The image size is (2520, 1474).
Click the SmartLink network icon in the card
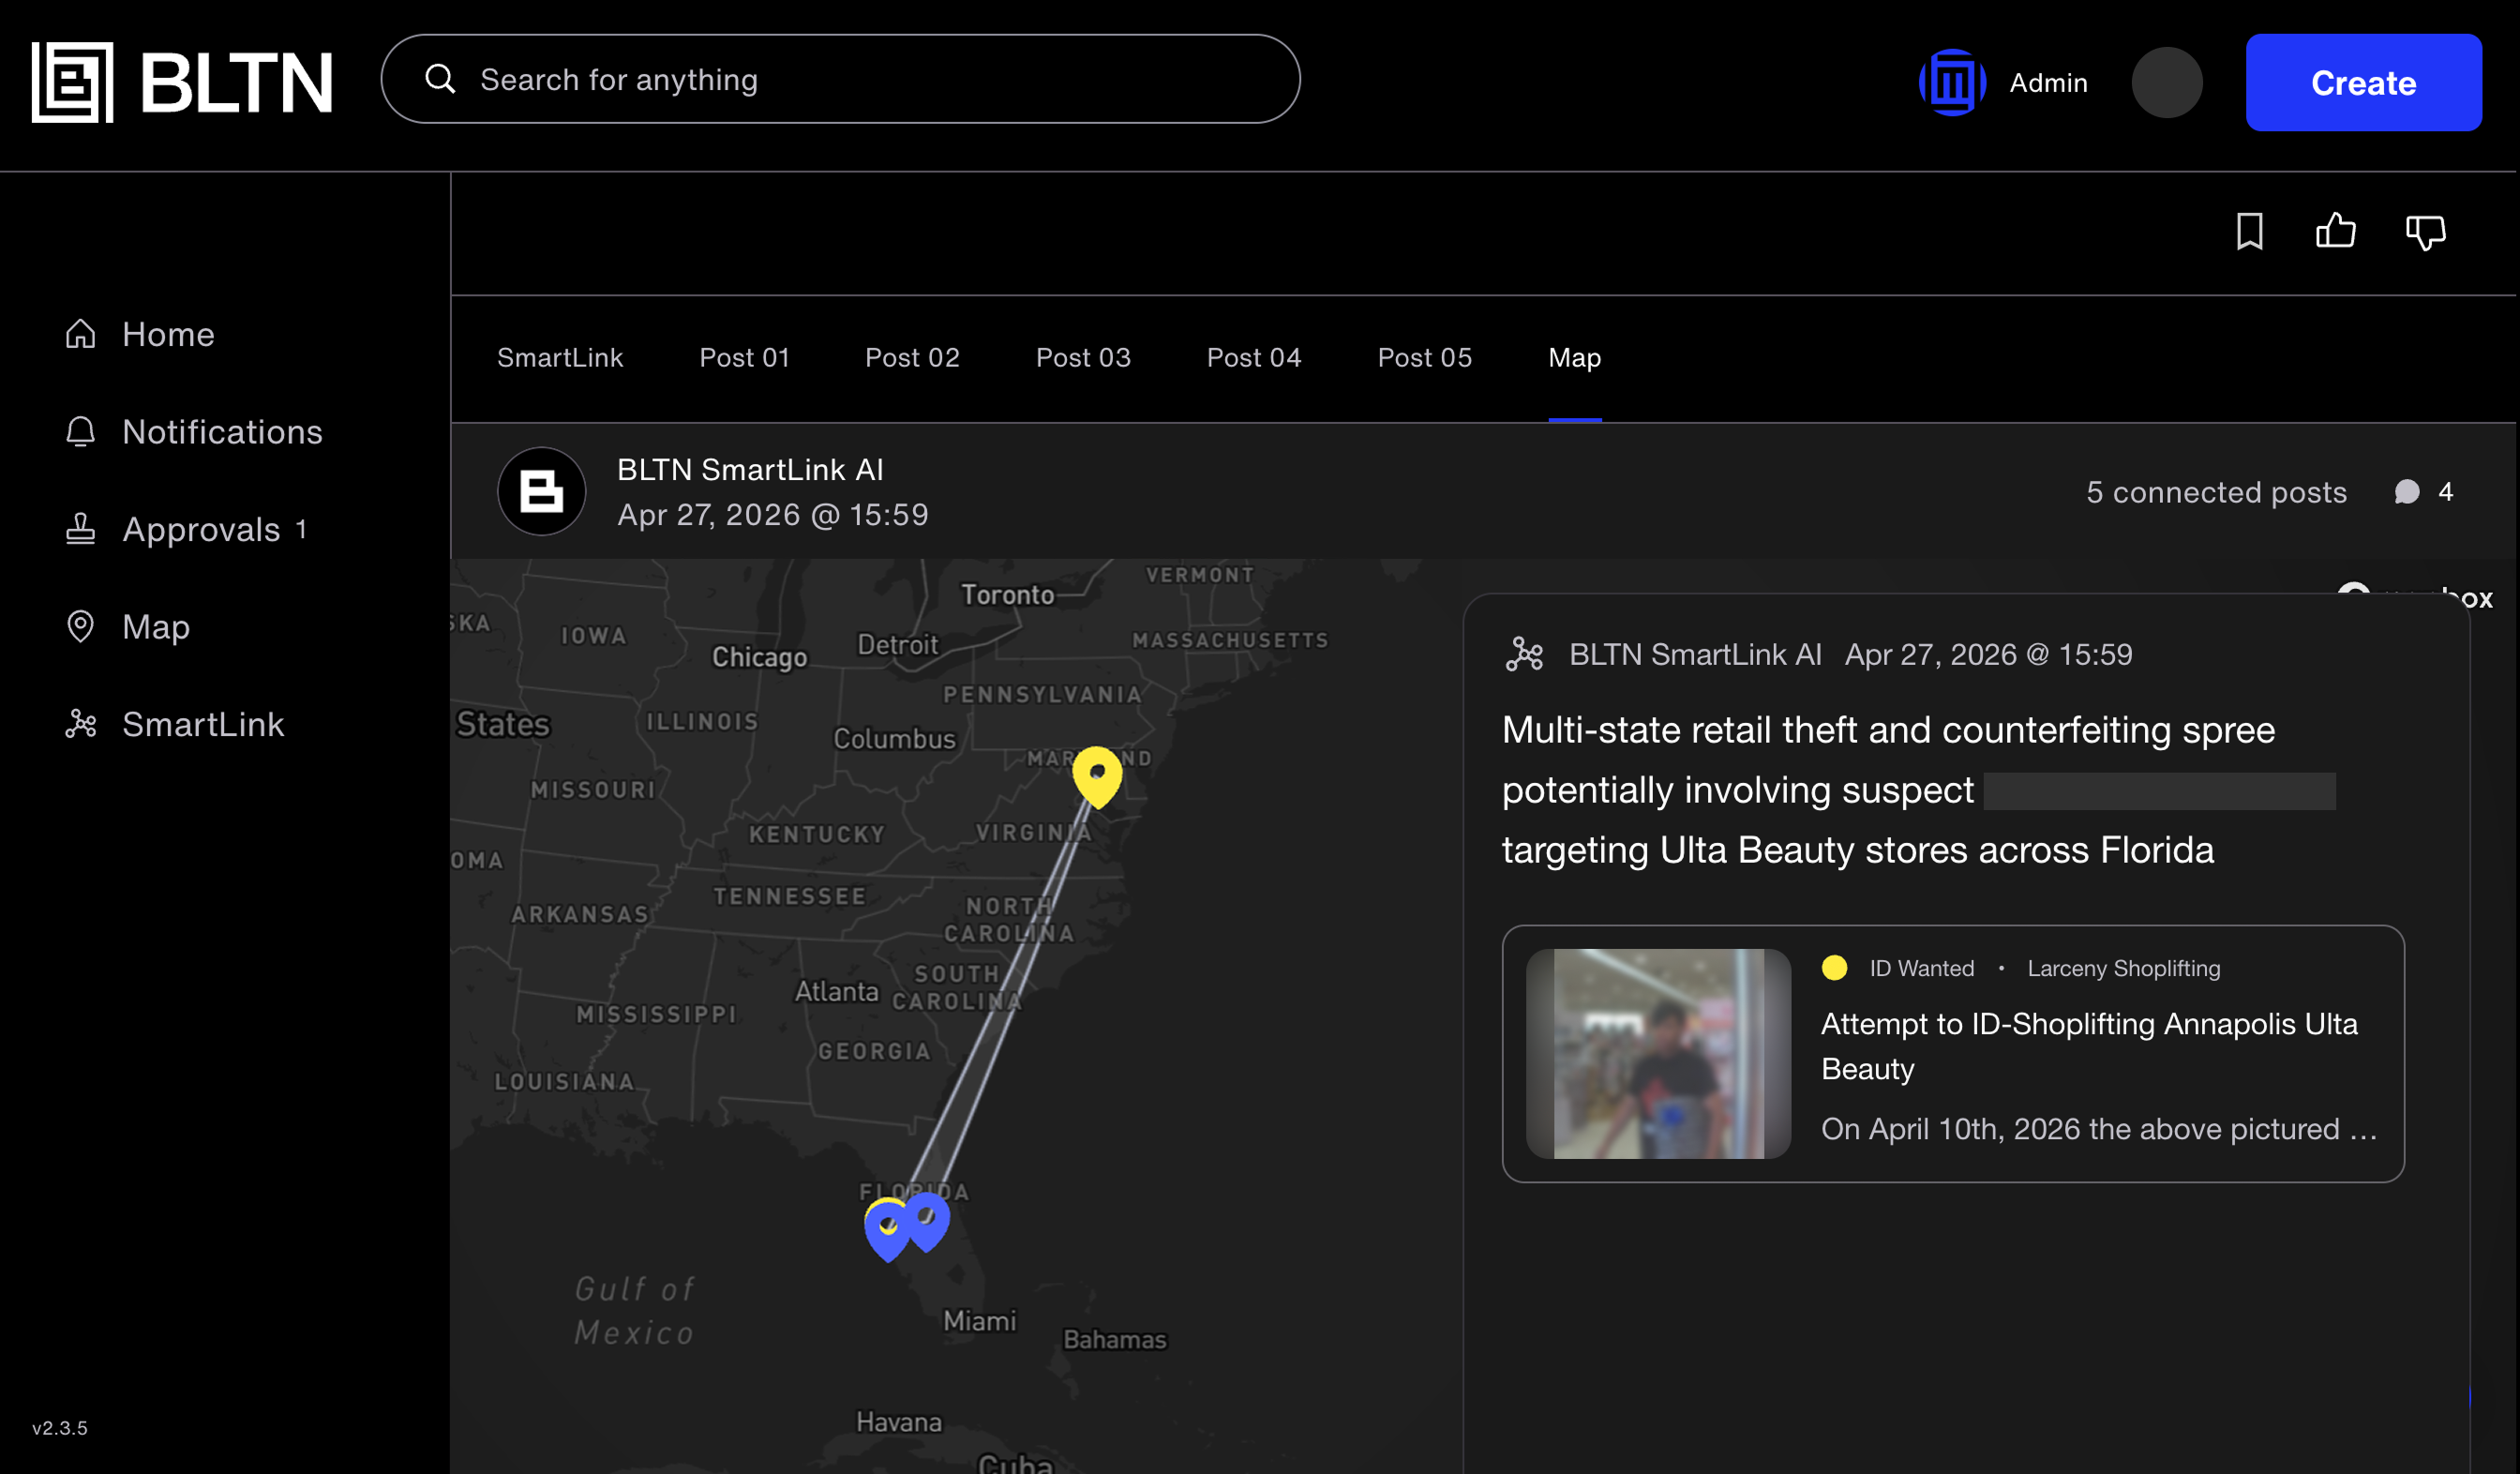(x=1525, y=654)
